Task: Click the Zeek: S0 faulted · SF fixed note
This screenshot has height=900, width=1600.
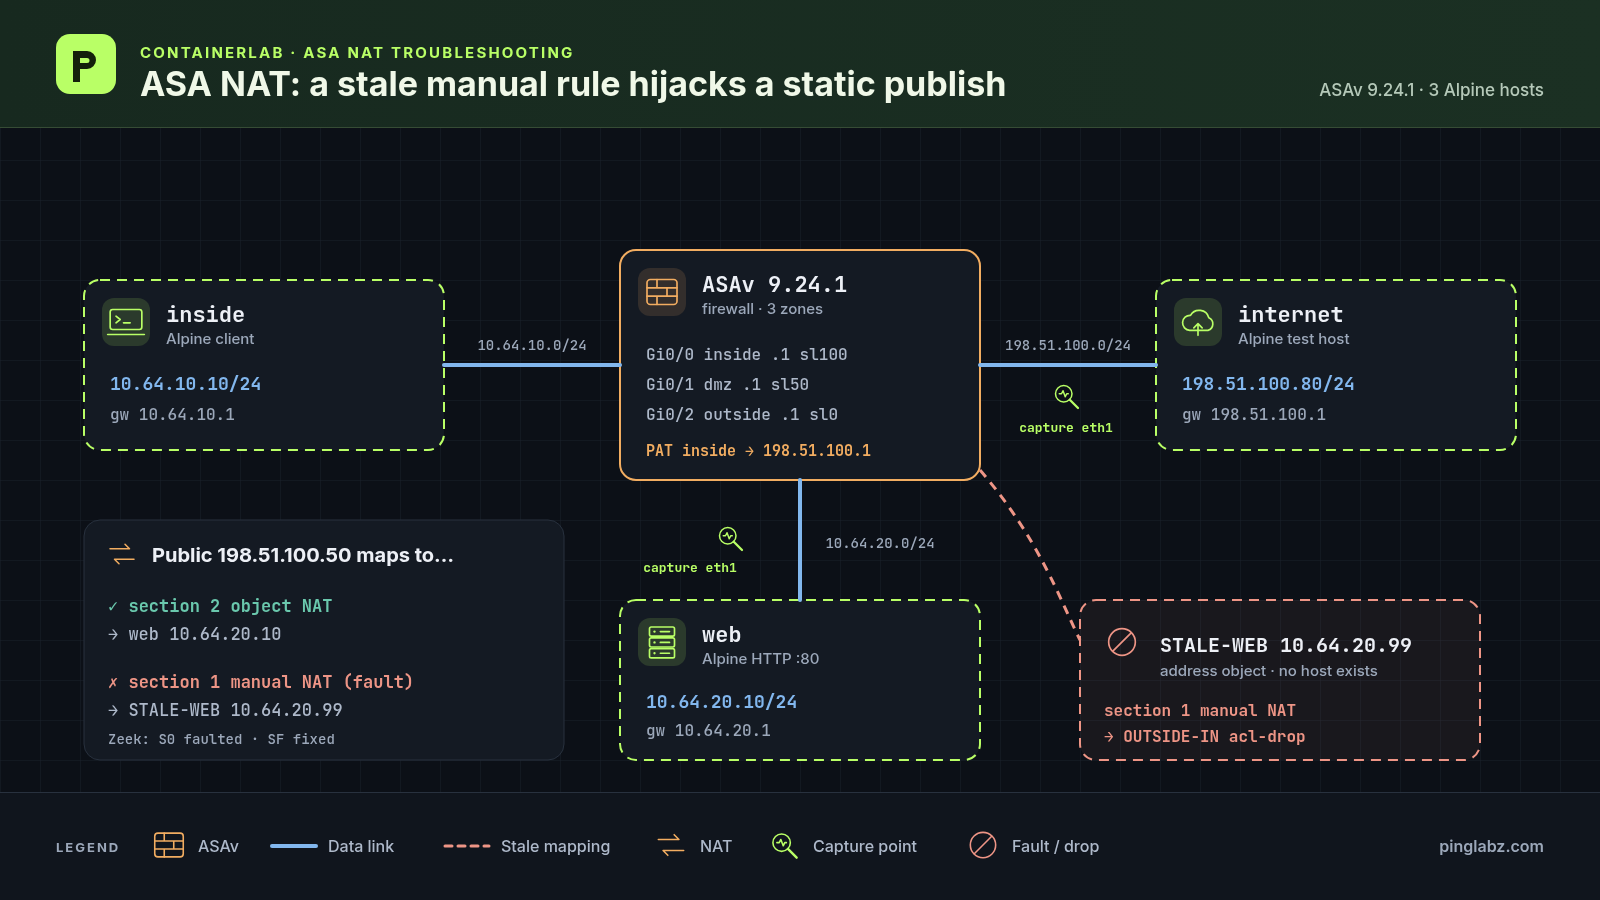Action: [x=221, y=739]
